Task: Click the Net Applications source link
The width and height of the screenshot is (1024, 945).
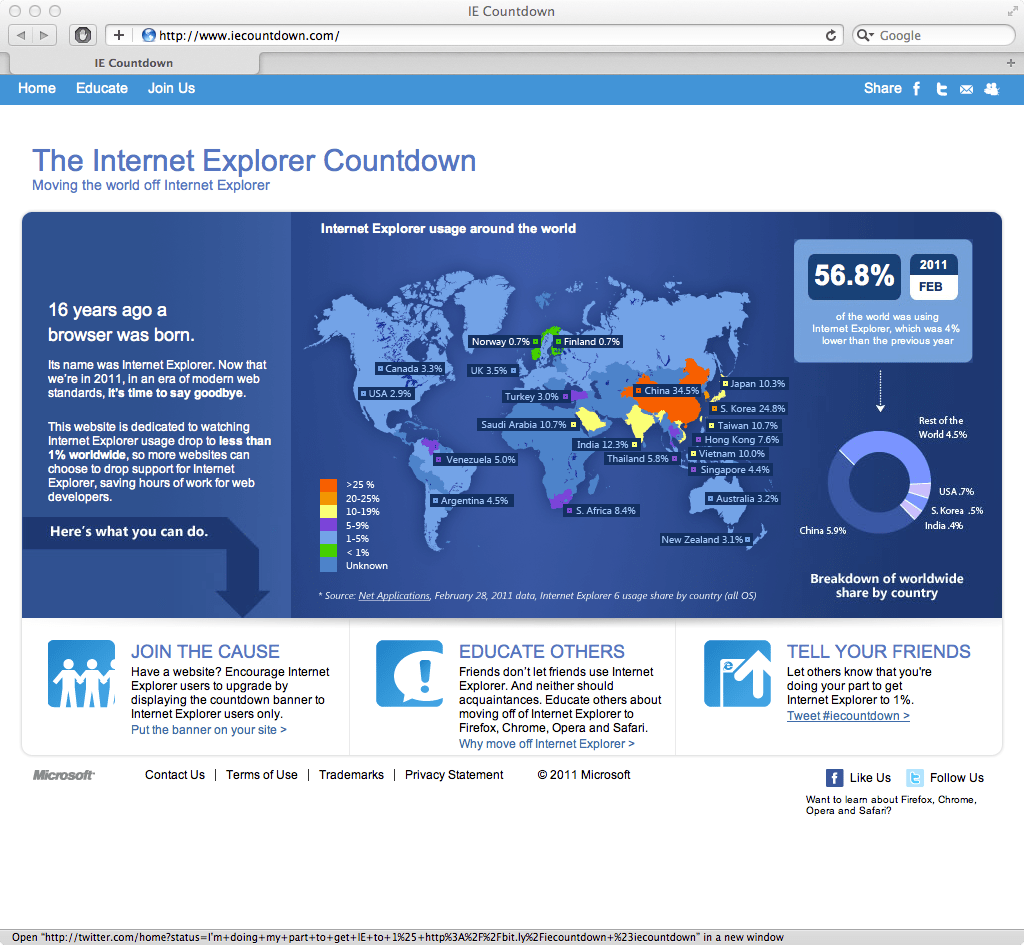Action: coord(394,596)
